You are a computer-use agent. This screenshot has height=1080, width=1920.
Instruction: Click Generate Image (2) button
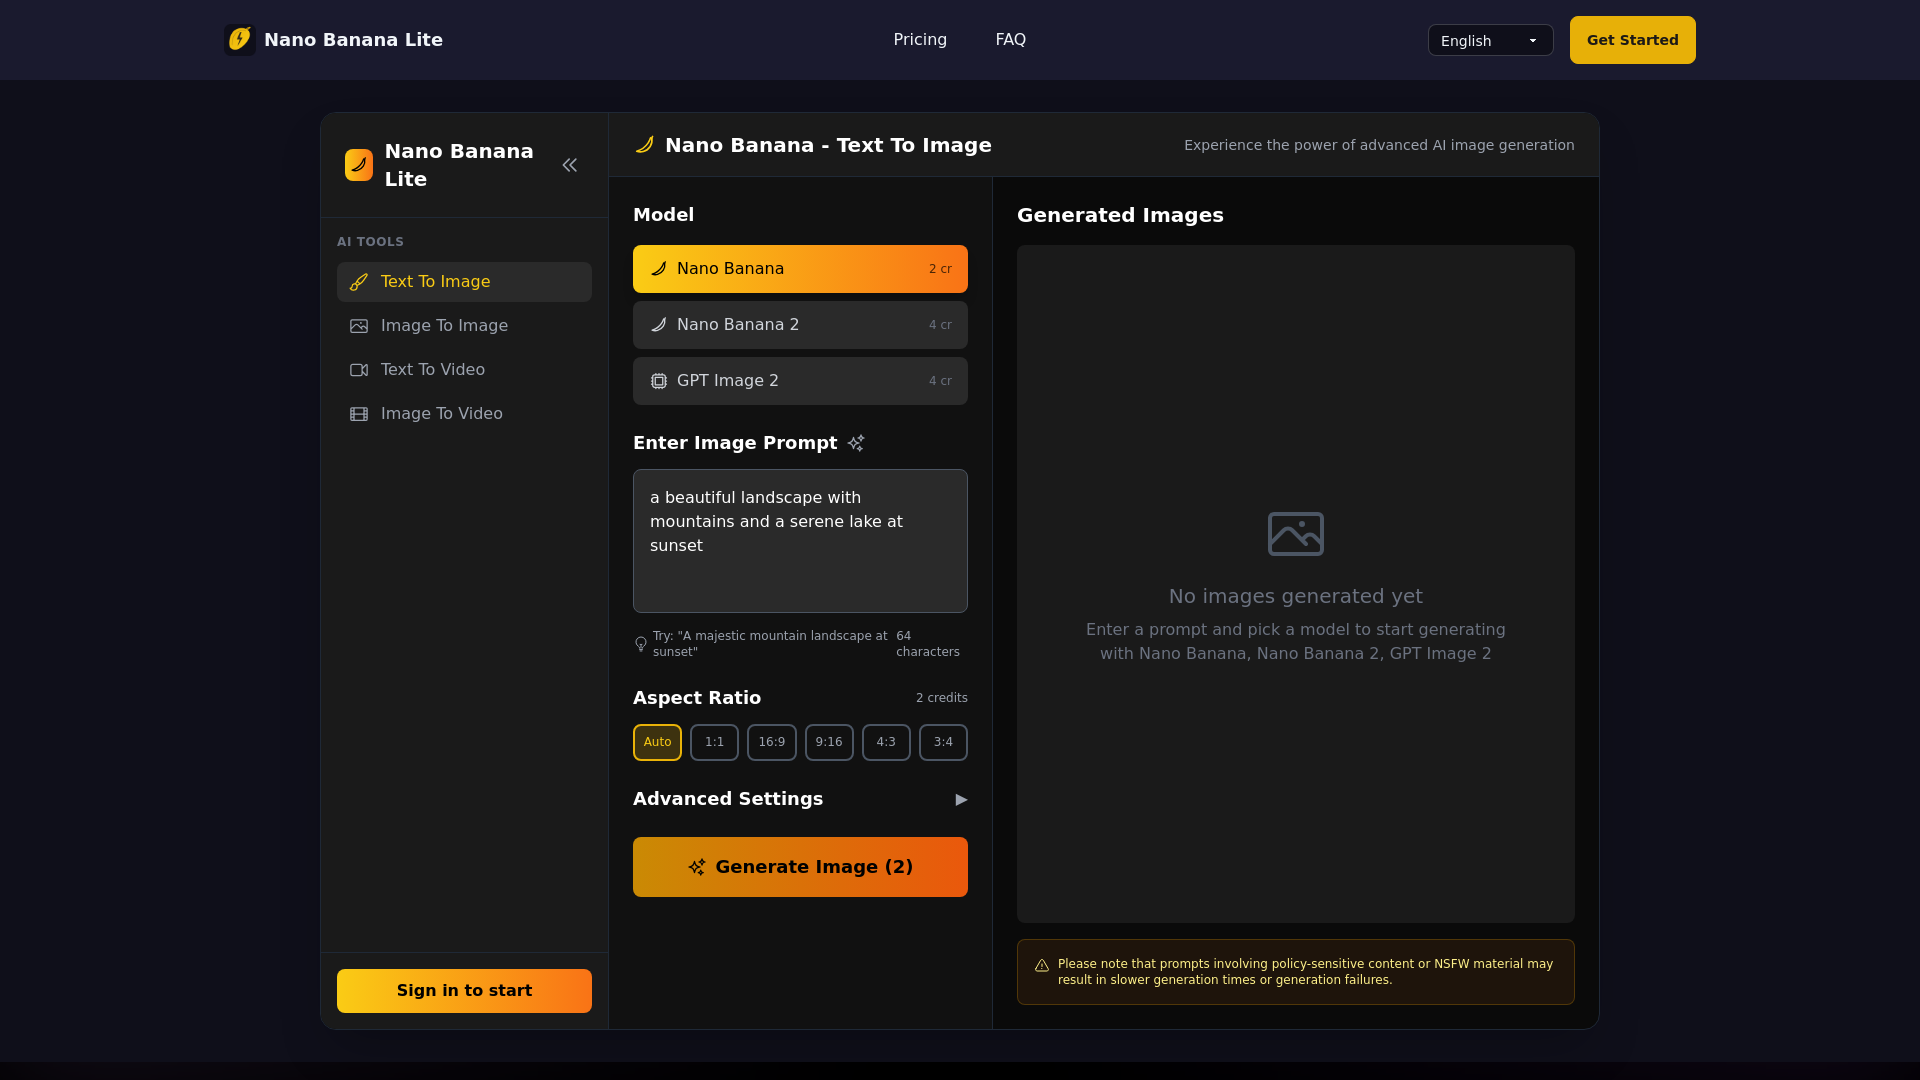point(800,867)
